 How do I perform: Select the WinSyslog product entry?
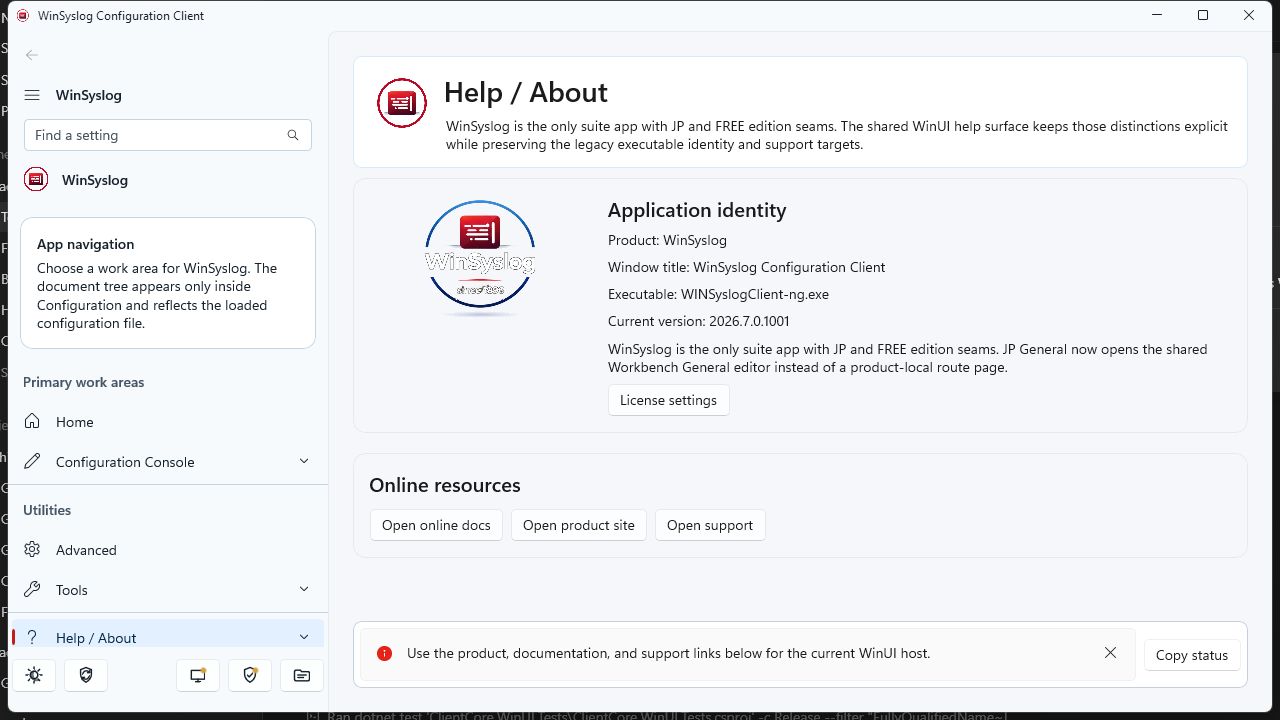[x=168, y=180]
